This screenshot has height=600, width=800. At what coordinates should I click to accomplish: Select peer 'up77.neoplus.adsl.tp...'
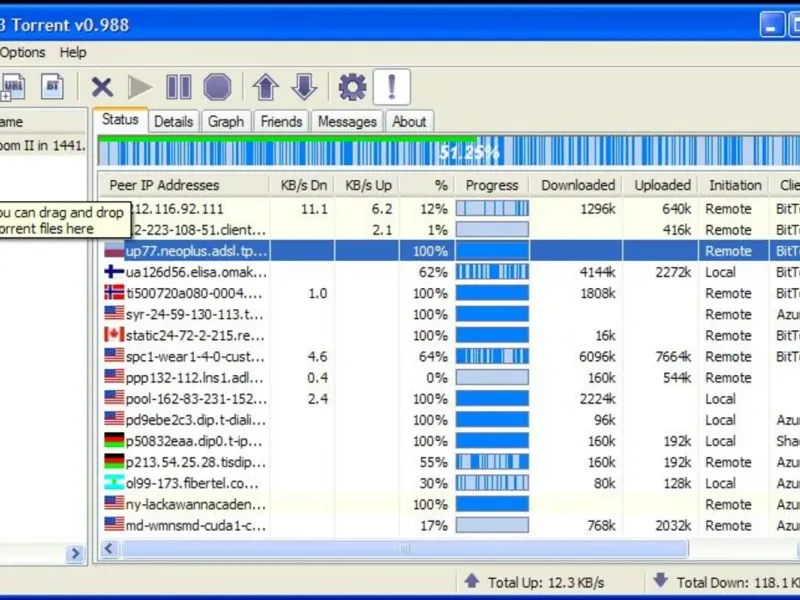[x=196, y=251]
